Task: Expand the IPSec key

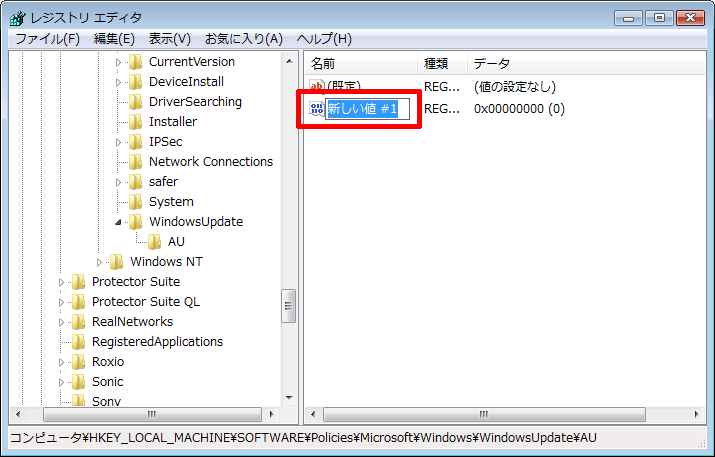Action: pos(118,142)
